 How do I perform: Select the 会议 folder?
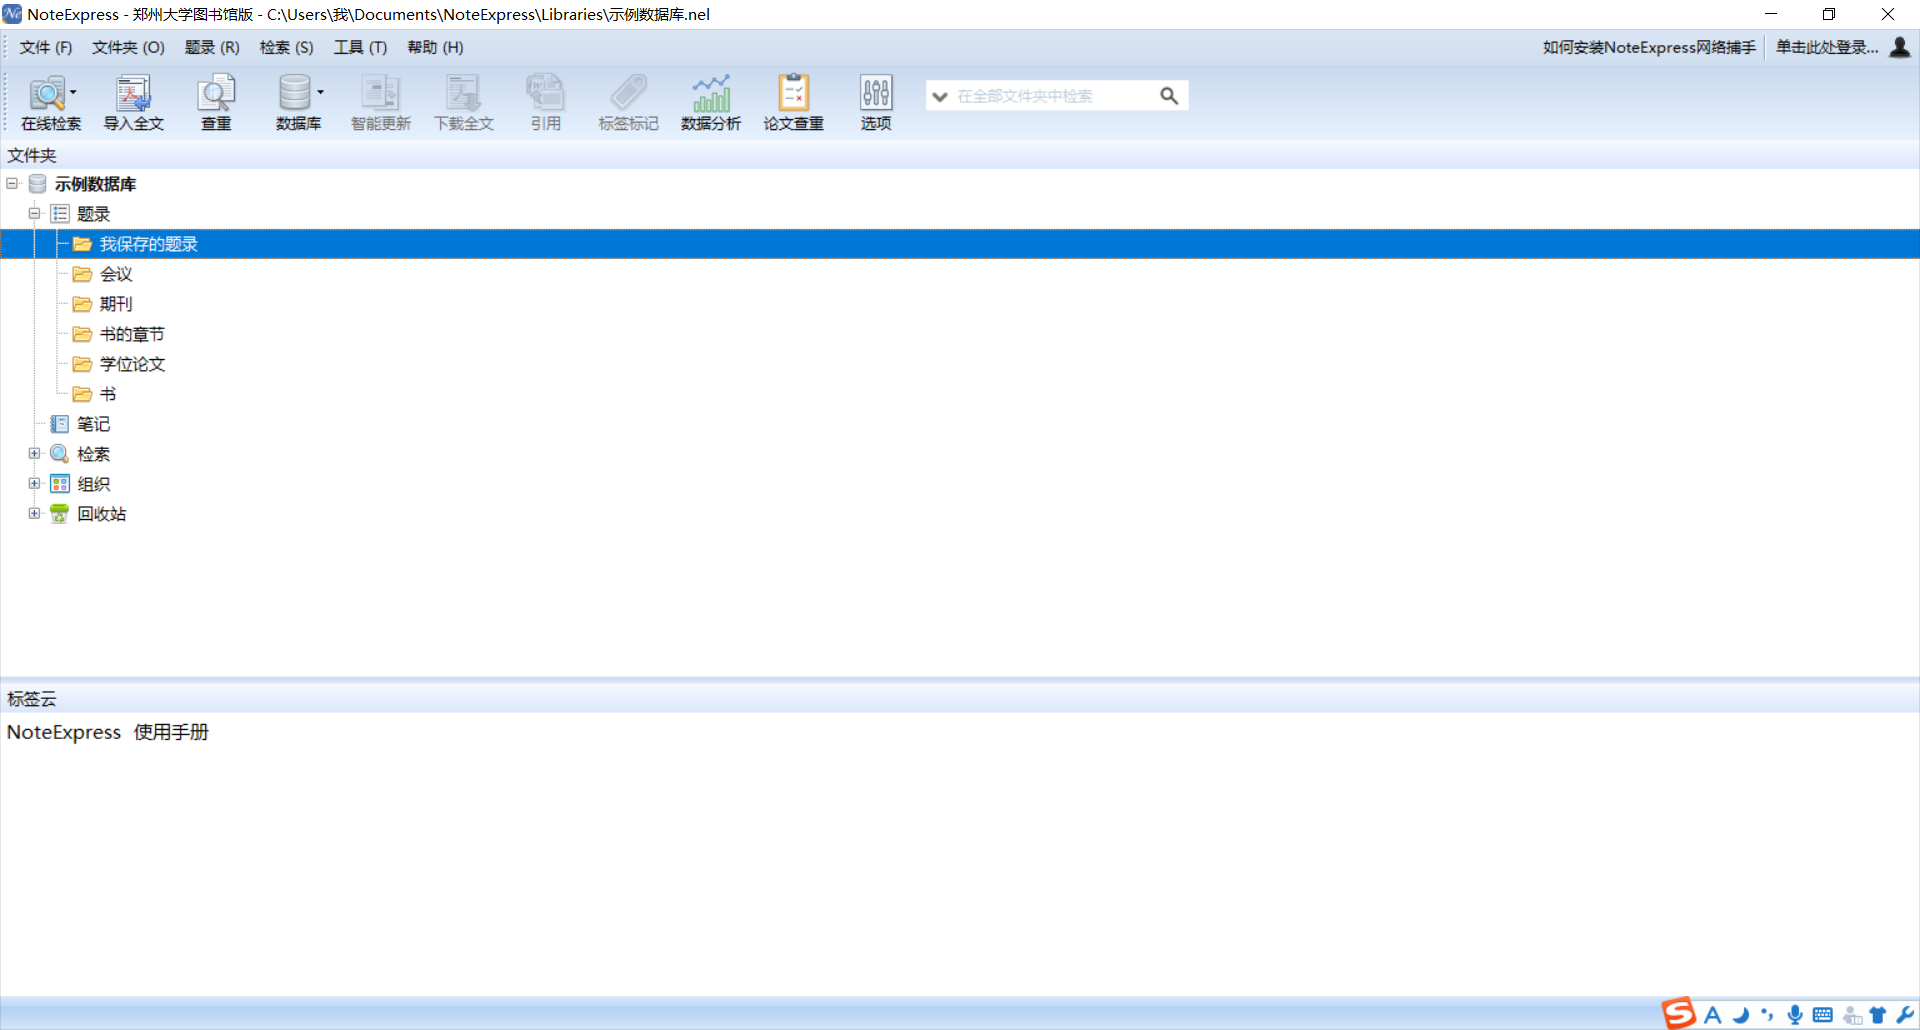pos(116,274)
